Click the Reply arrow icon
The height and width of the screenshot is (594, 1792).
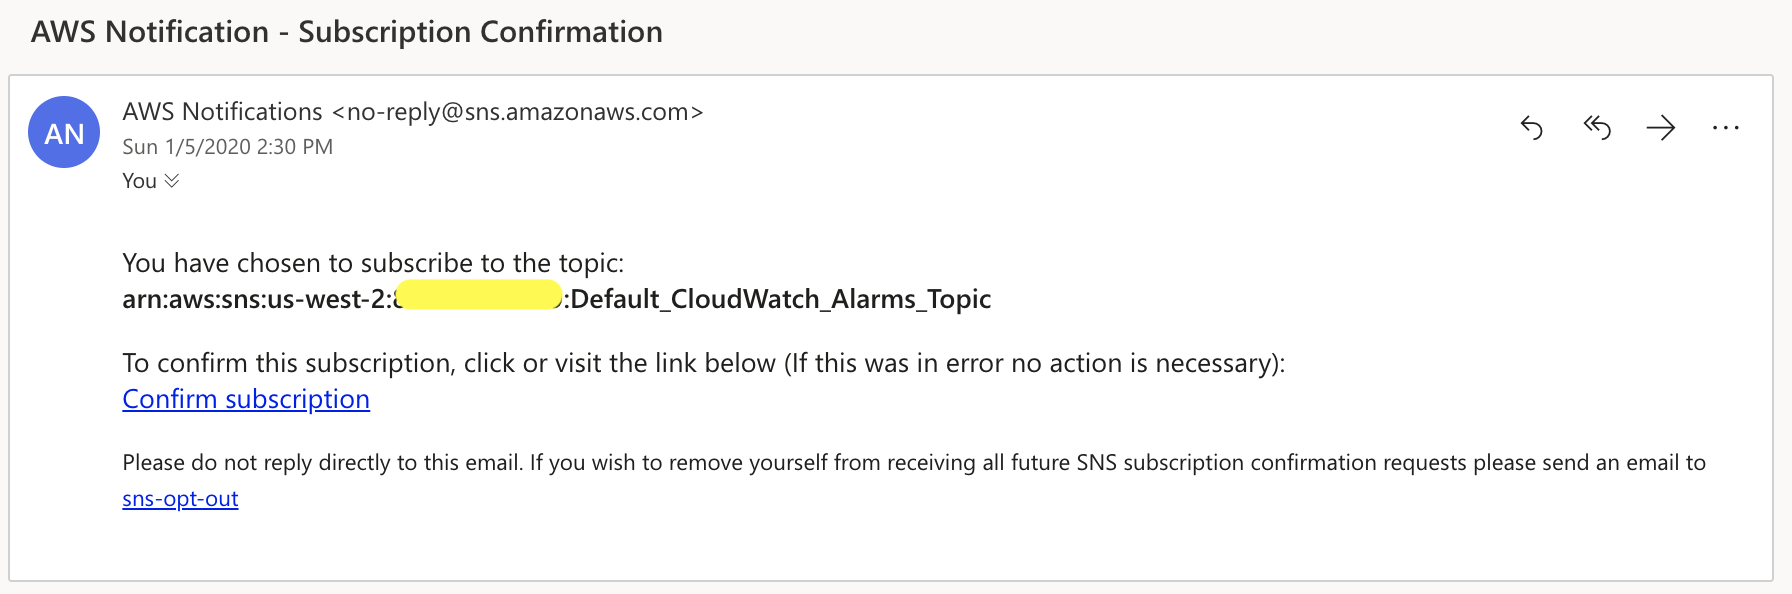point(1531,128)
